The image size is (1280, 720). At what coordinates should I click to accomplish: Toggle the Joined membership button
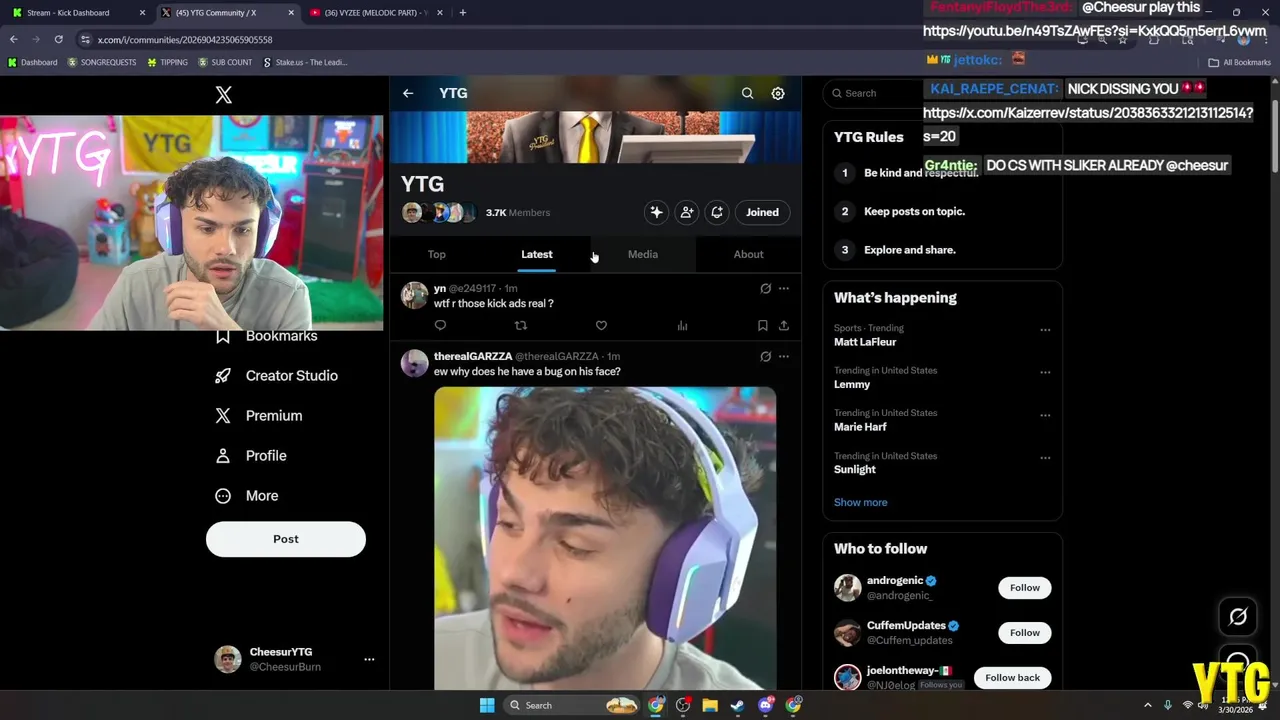point(762,212)
